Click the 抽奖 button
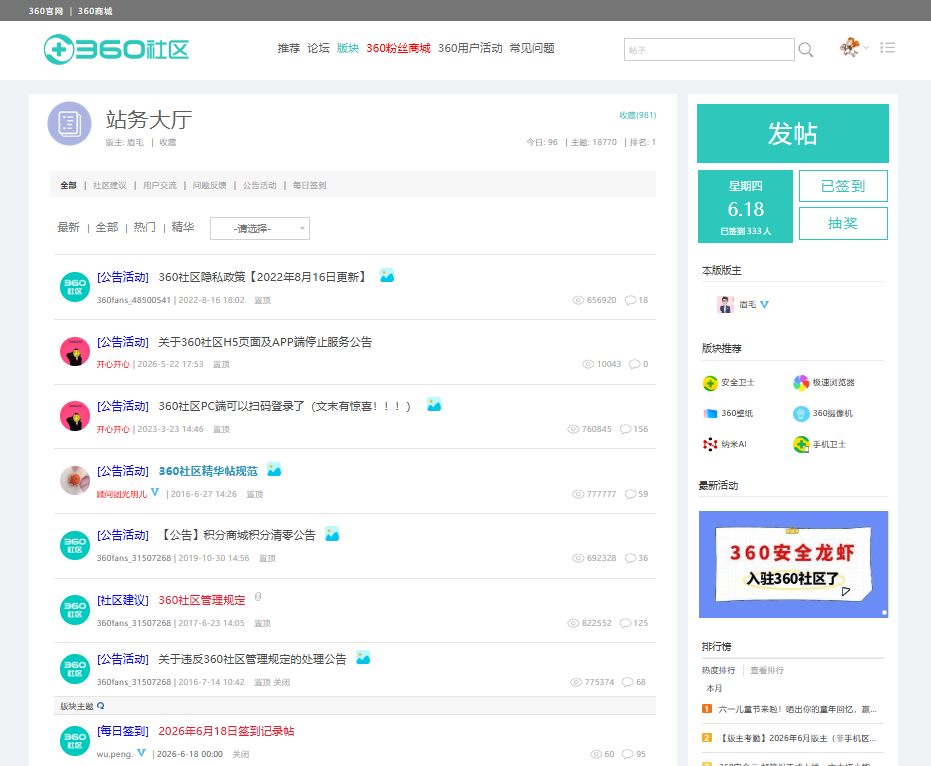This screenshot has width=931, height=766. click(843, 223)
